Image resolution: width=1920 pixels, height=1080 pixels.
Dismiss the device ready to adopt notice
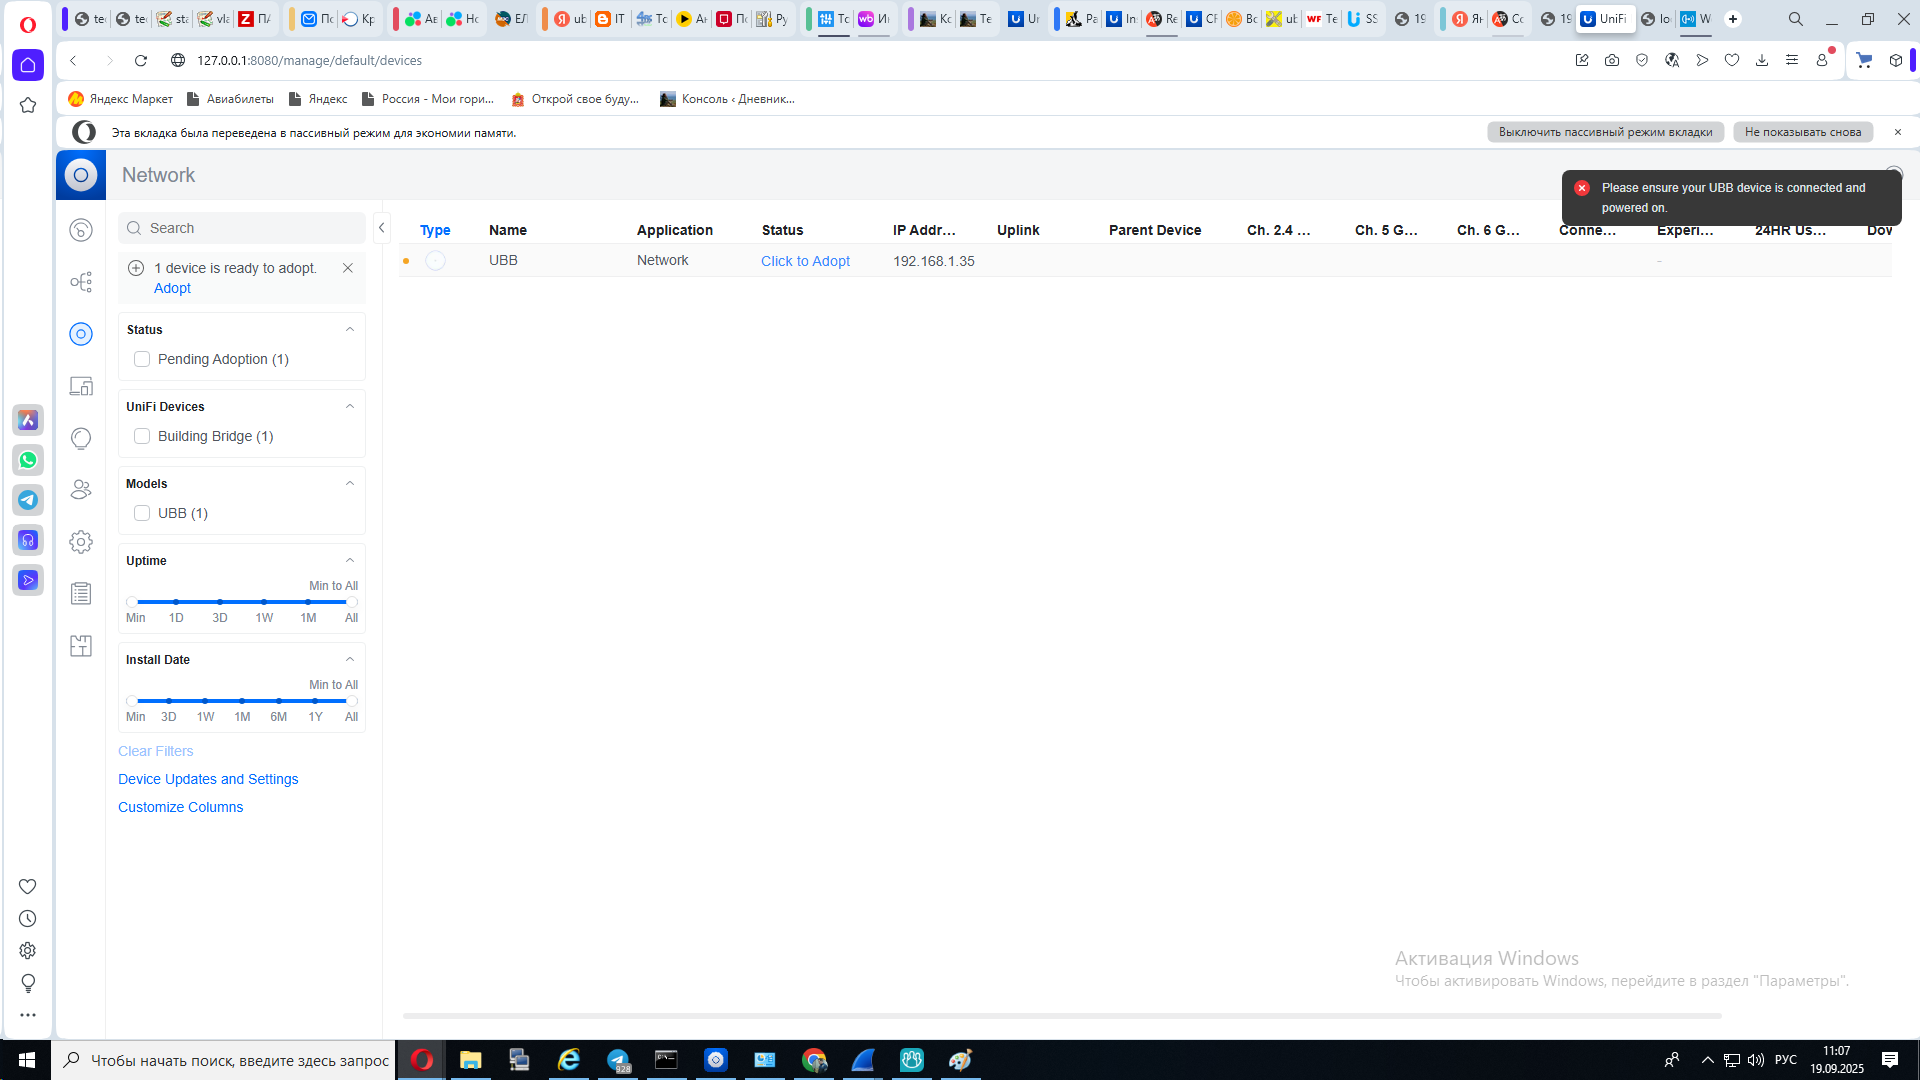pyautogui.click(x=348, y=268)
